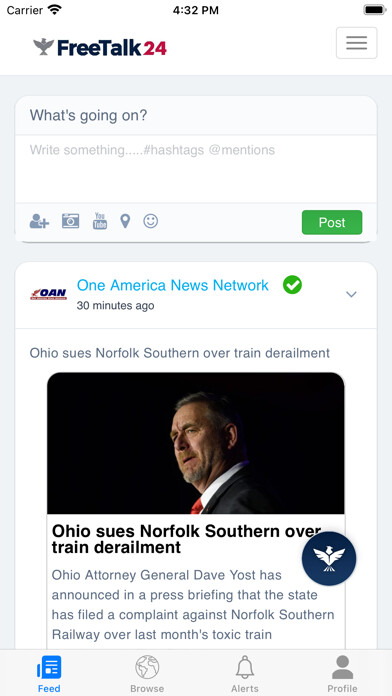This screenshot has height=696, width=392.
Task: Add location with the map pin icon
Action: (x=126, y=221)
